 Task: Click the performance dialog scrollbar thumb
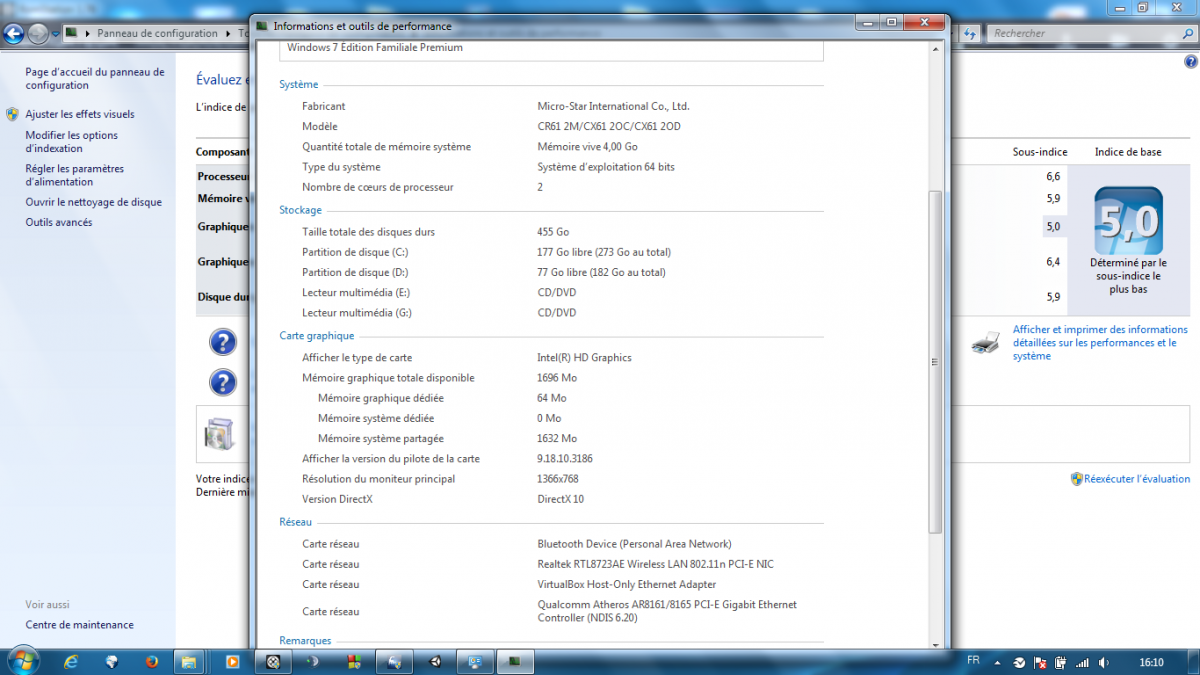pyautogui.click(x=936, y=360)
